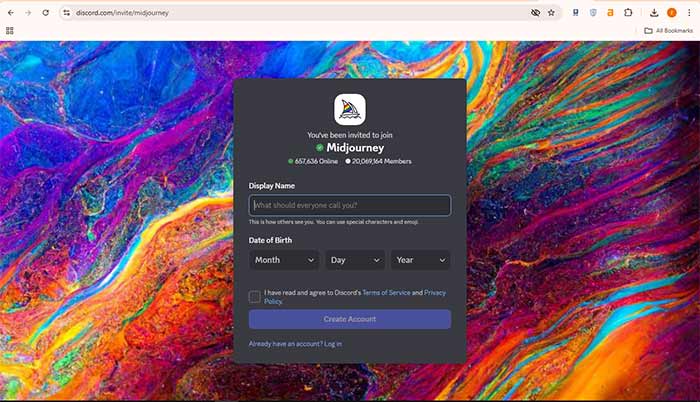The image size is (700, 402).
Task: Bookmark this page with the star icon
Action: (551, 13)
